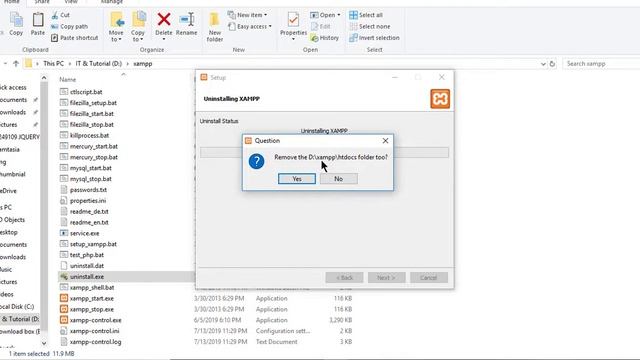Go up one folder level arrow
This screenshot has height=360, width=640.
tap(16, 64)
